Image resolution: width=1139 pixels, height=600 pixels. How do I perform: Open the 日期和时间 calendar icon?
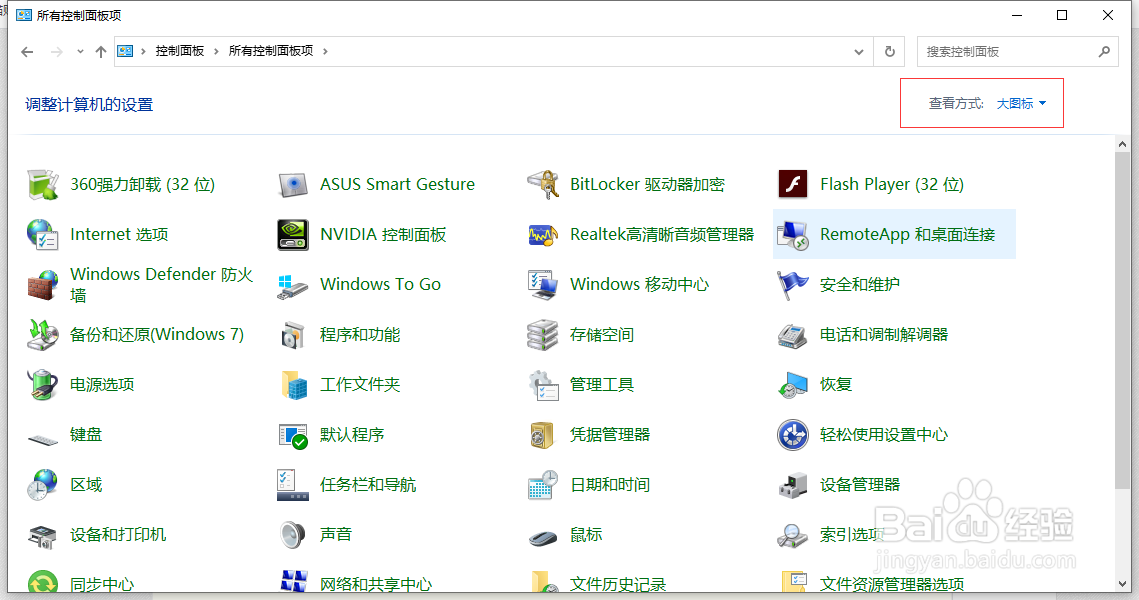(x=543, y=485)
